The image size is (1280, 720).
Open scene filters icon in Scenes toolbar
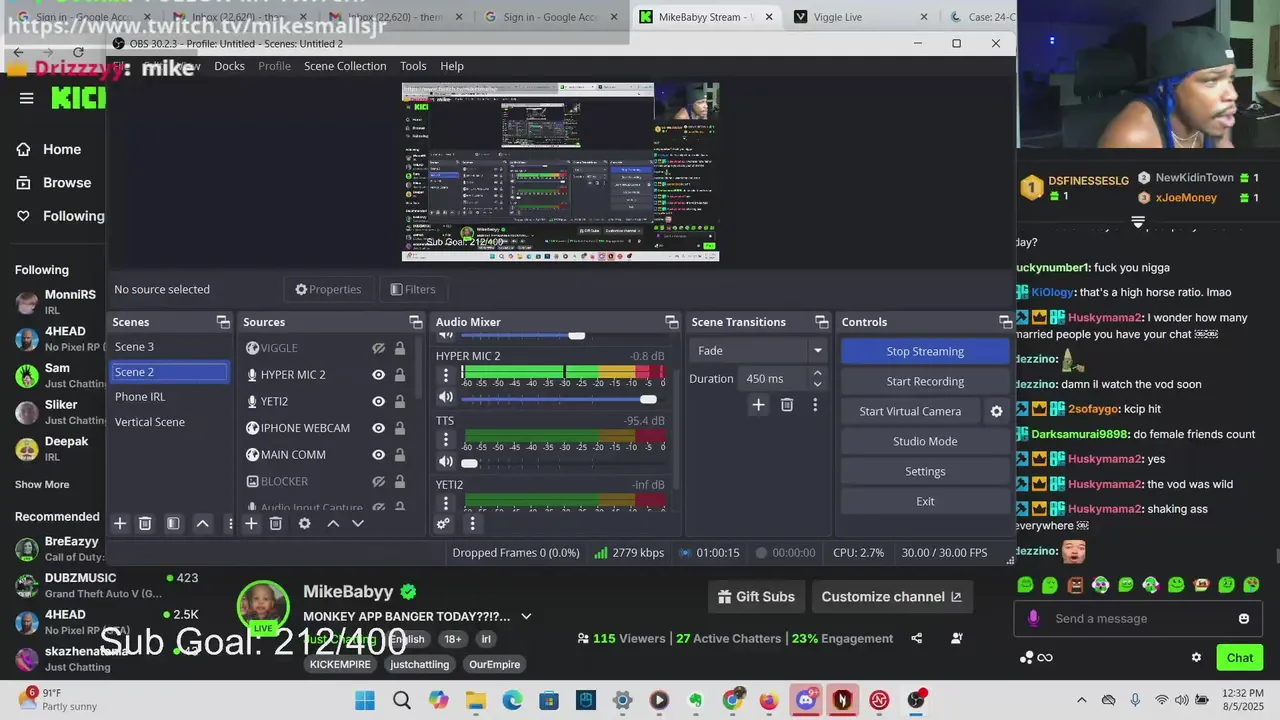pos(173,523)
